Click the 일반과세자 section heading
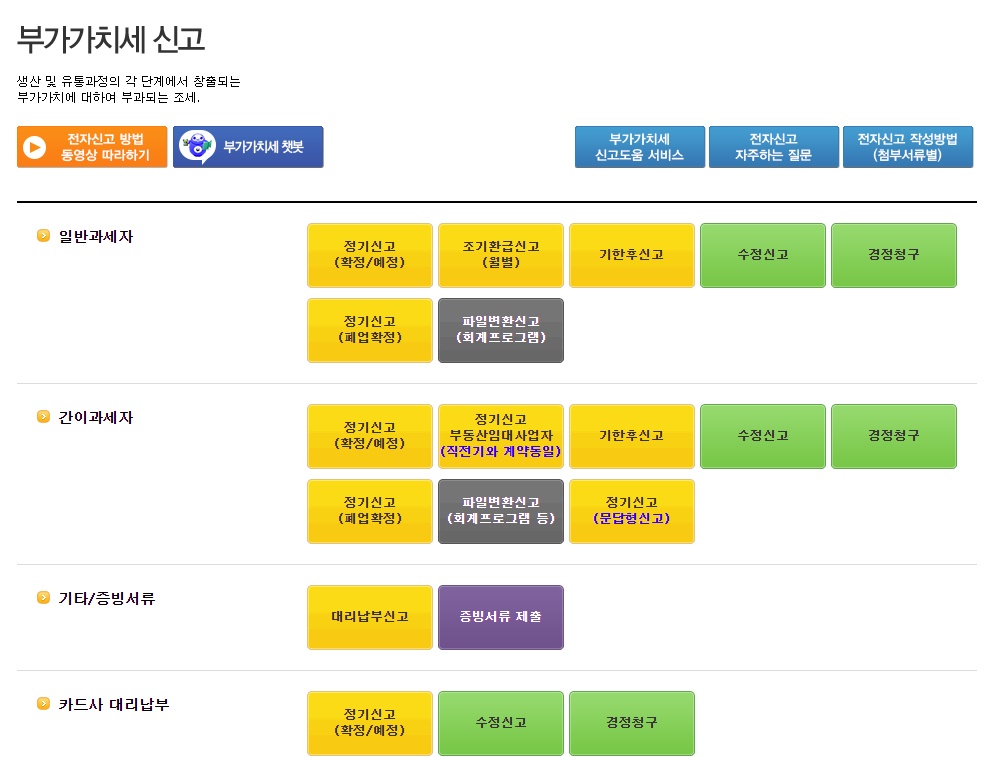 pyautogui.click(x=96, y=236)
